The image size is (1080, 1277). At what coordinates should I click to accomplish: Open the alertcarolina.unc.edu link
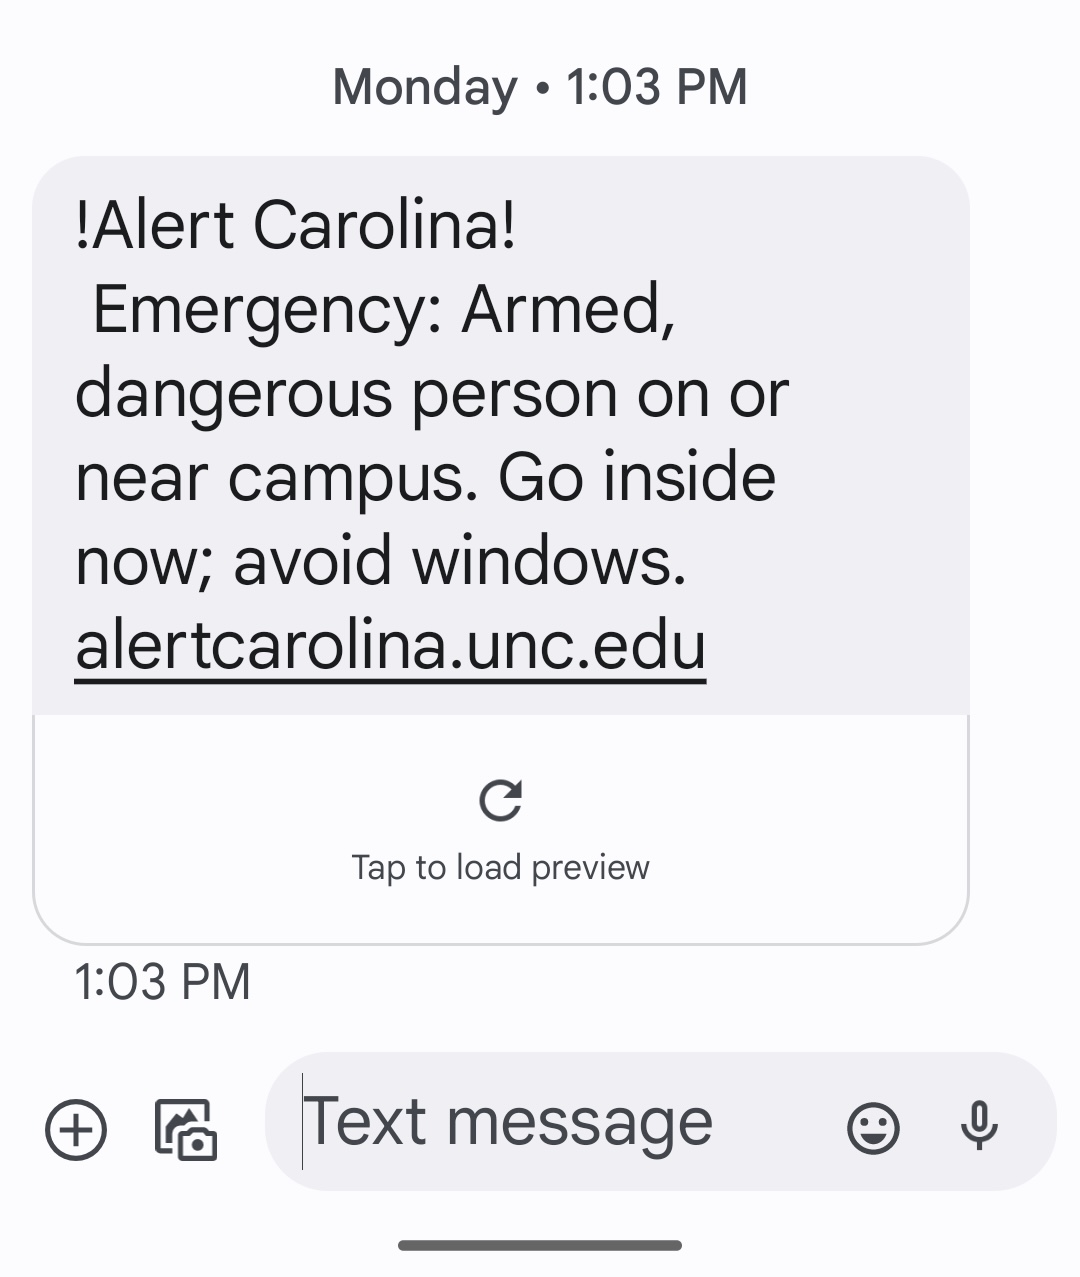391,646
